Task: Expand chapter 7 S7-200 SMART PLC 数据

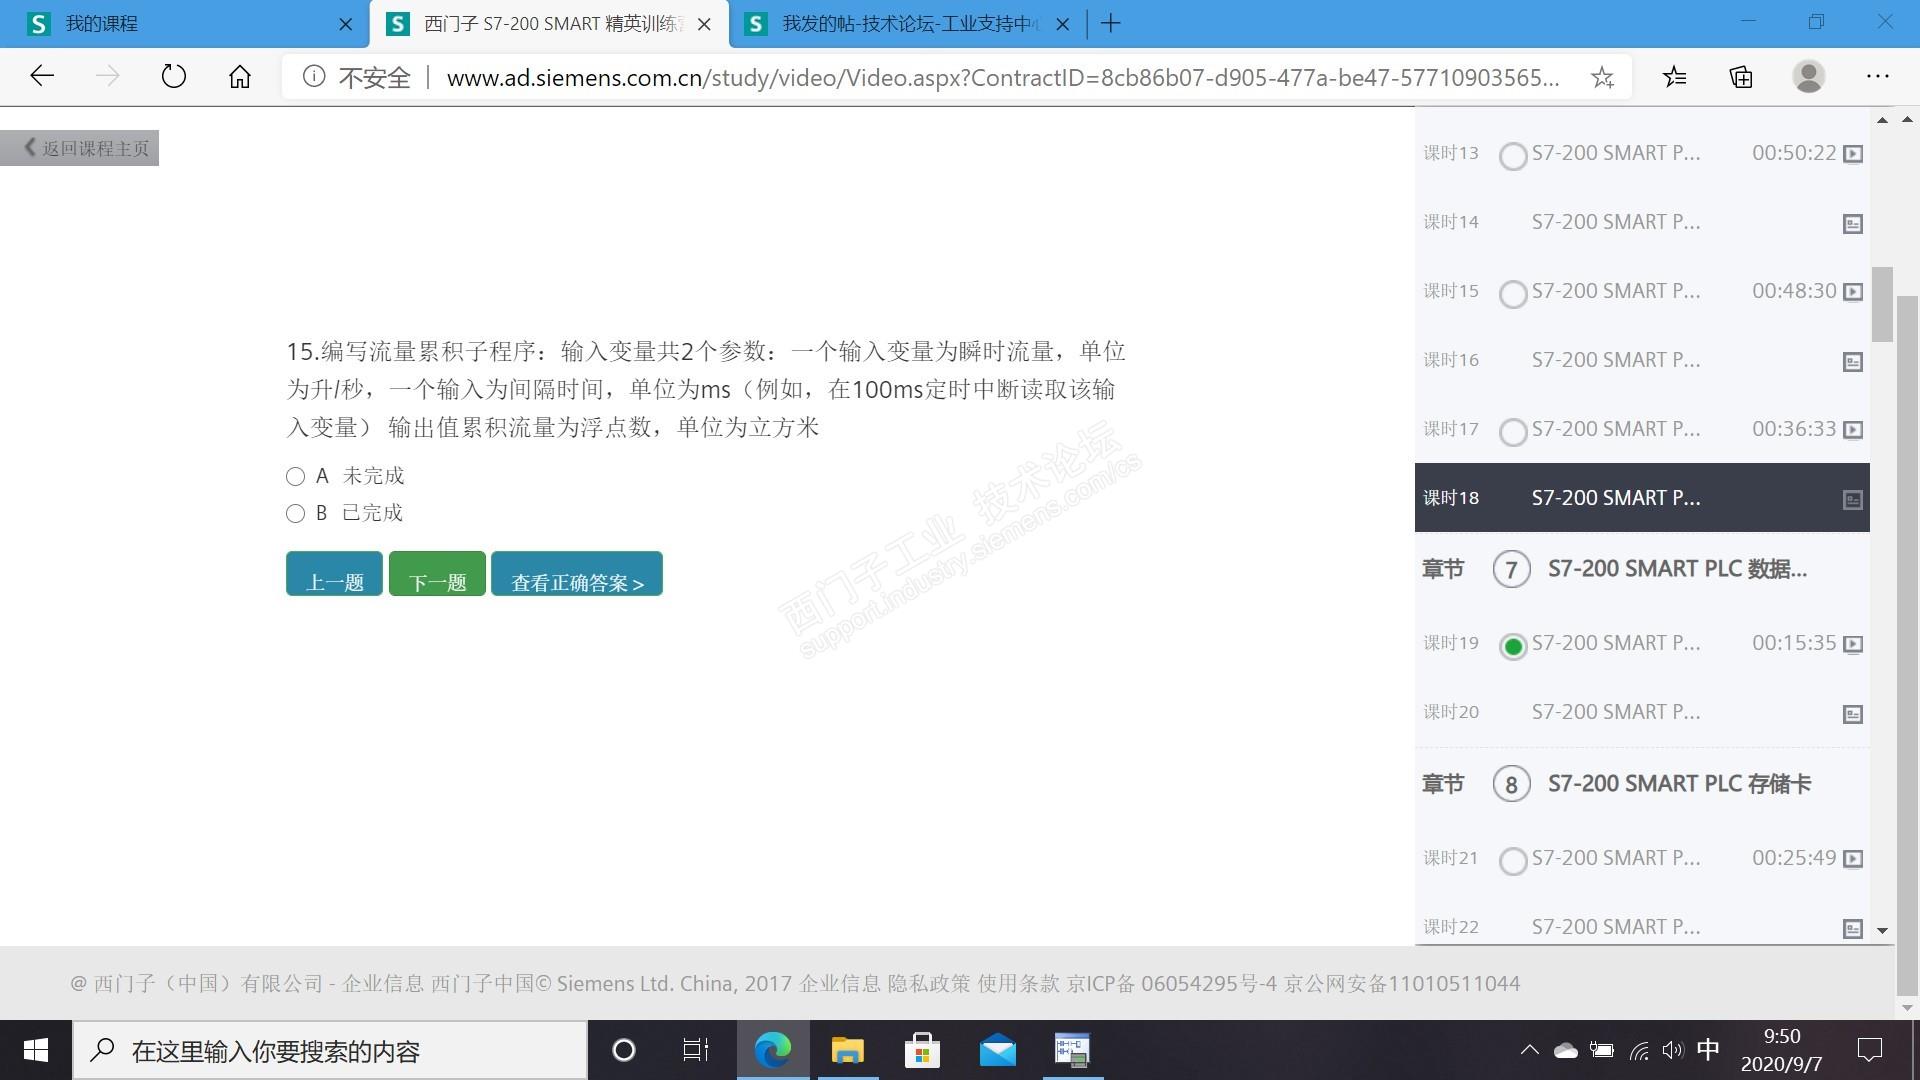Action: point(1676,570)
